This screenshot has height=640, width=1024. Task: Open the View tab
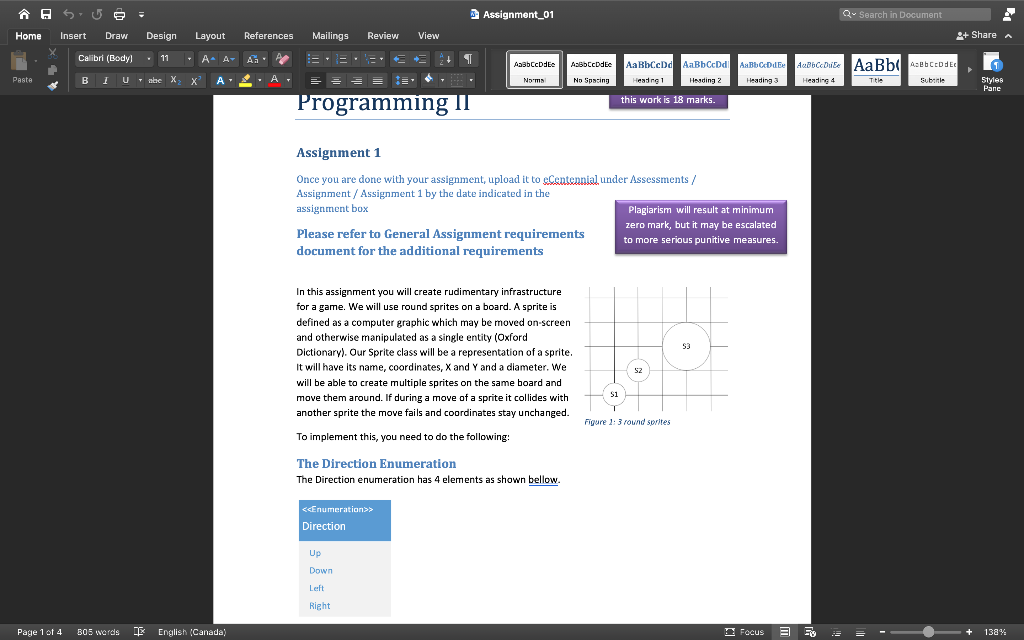tap(428, 36)
